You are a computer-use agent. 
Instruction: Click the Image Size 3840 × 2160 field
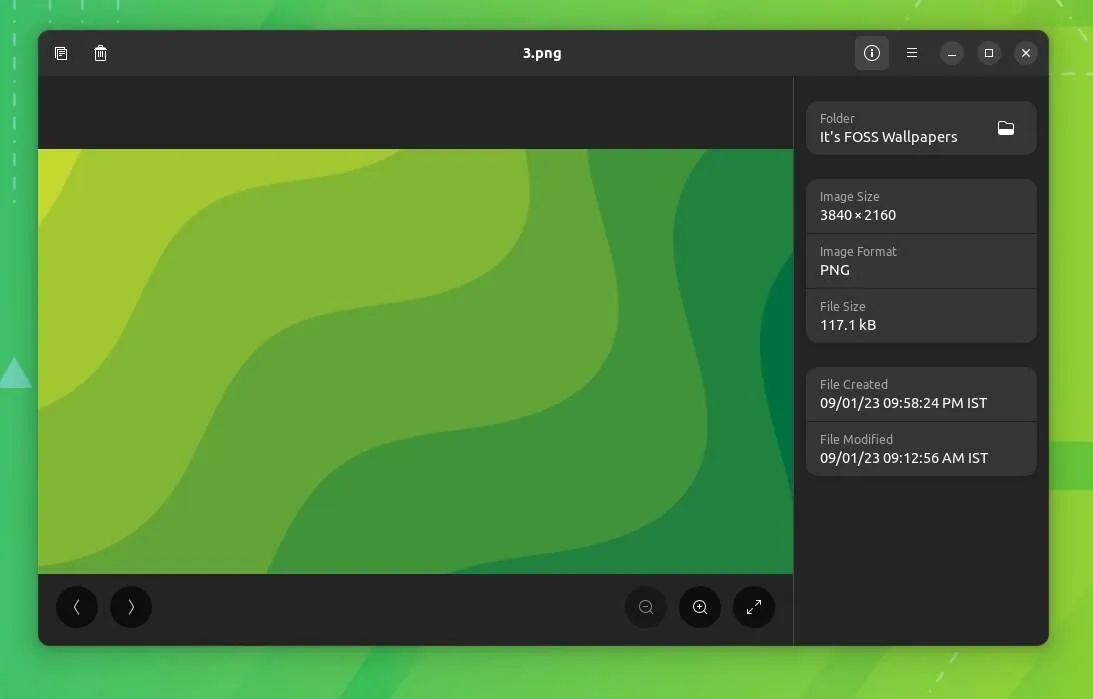point(920,206)
